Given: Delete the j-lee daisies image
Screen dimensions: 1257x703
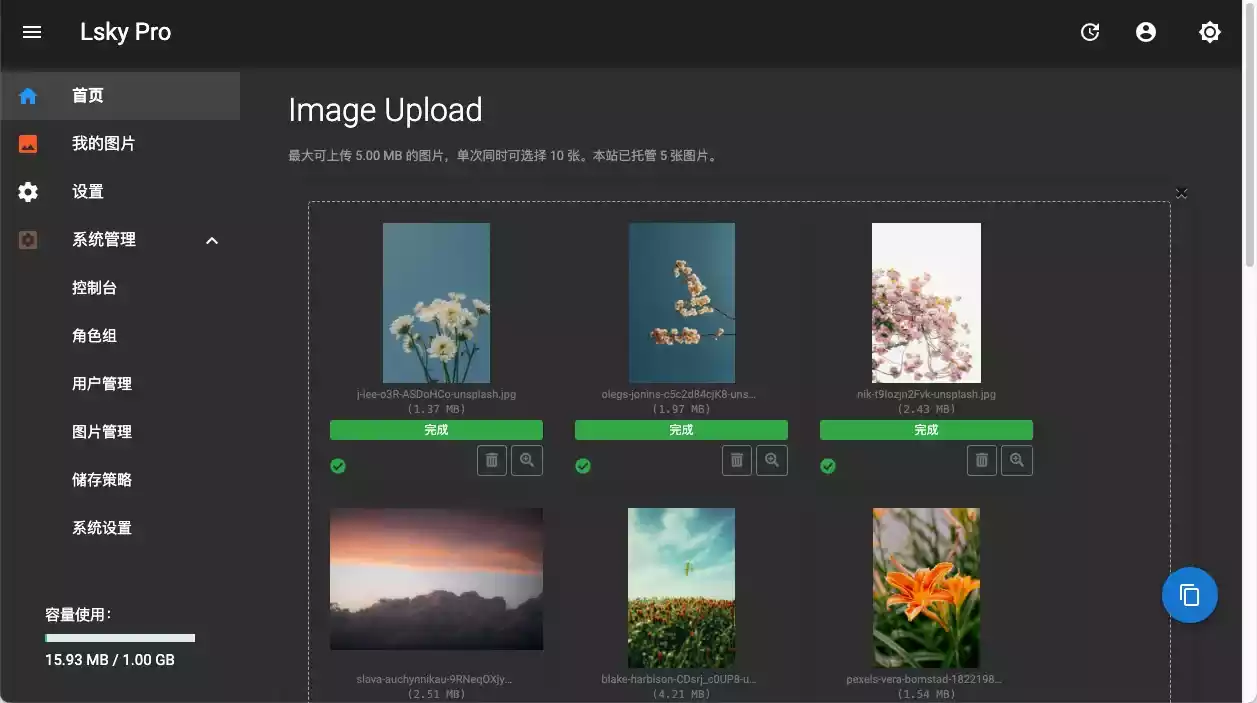Looking at the screenshot, I should 492,460.
